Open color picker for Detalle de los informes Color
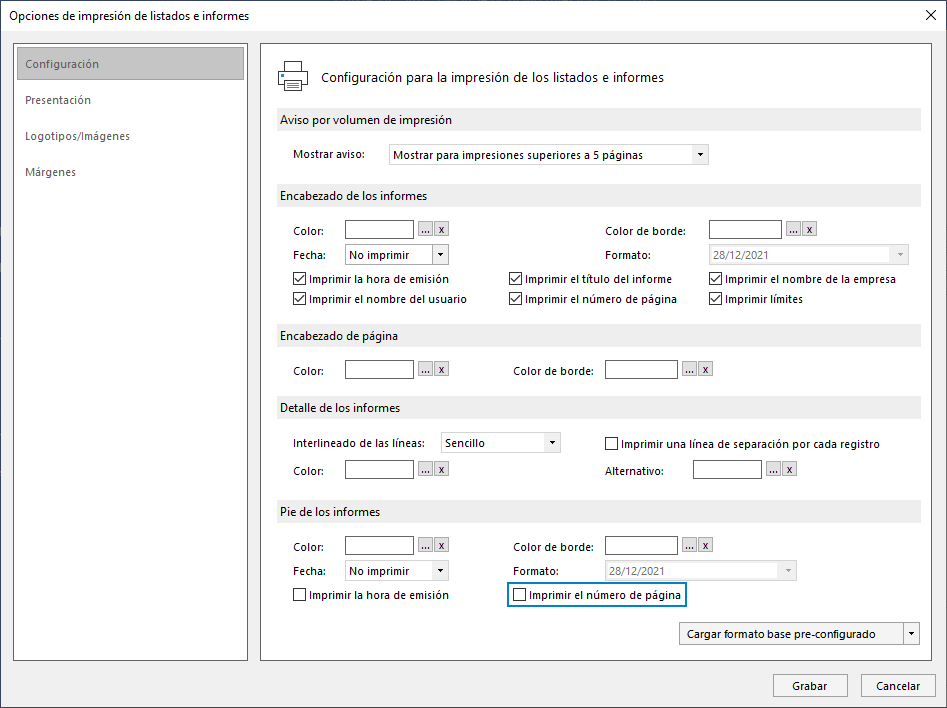Screen dimensions: 947x708 pos(425,469)
